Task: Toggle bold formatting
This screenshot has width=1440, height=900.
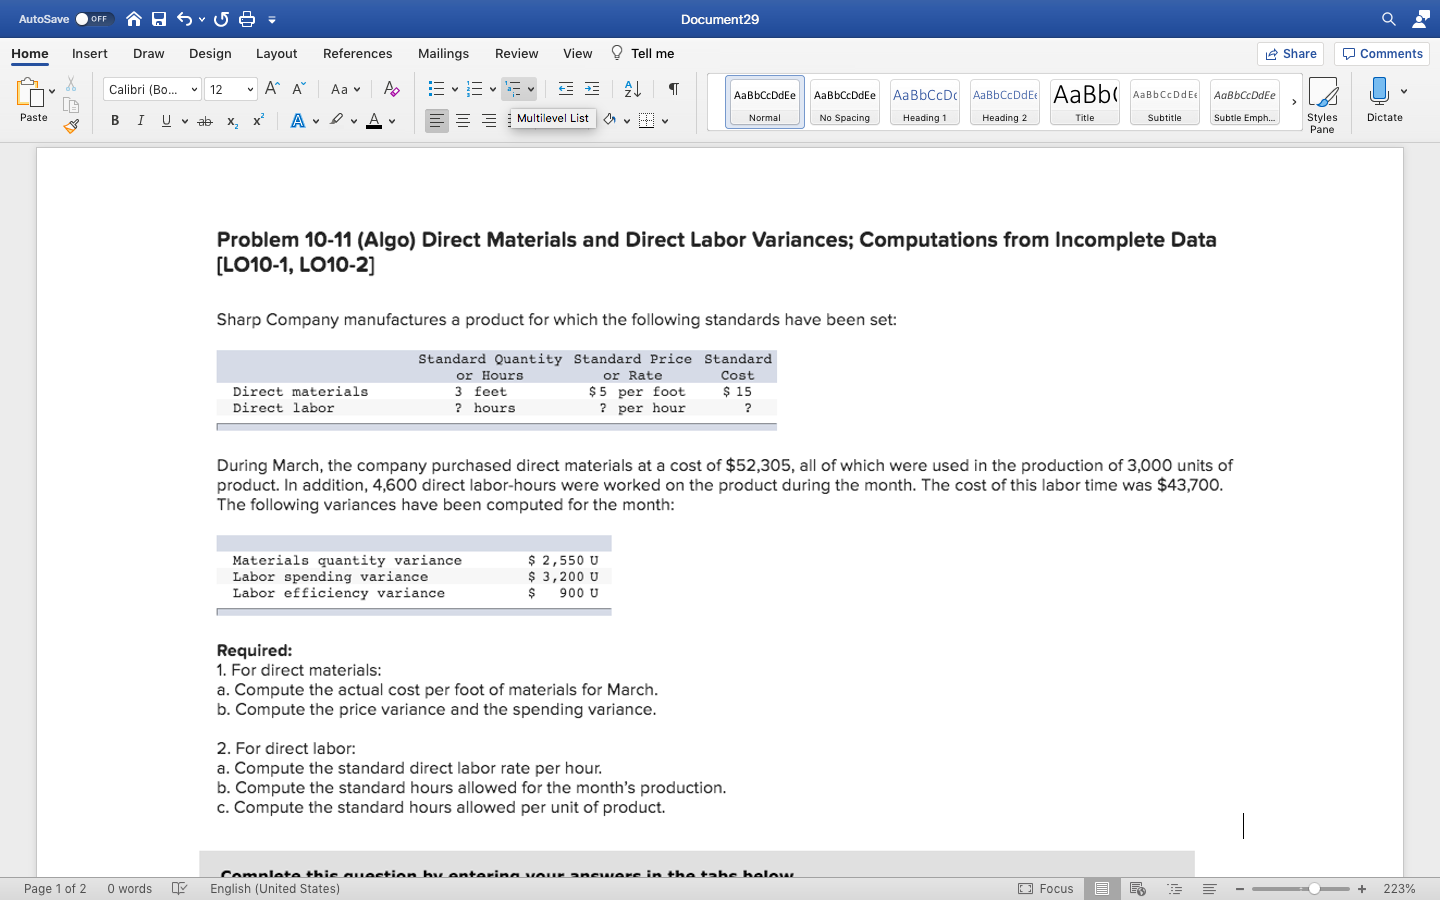Action: [115, 121]
